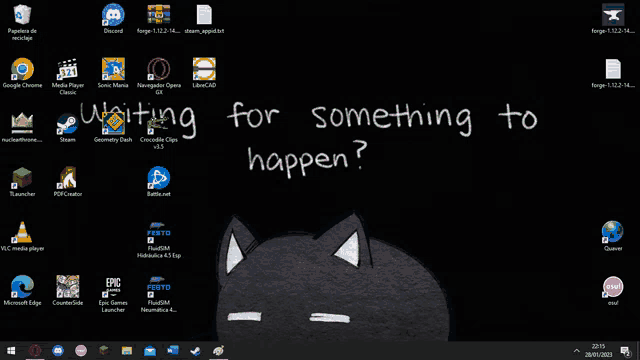The height and width of the screenshot is (360, 640).
Task: Select the forge anvil icon on desktop
Action: [613, 19]
